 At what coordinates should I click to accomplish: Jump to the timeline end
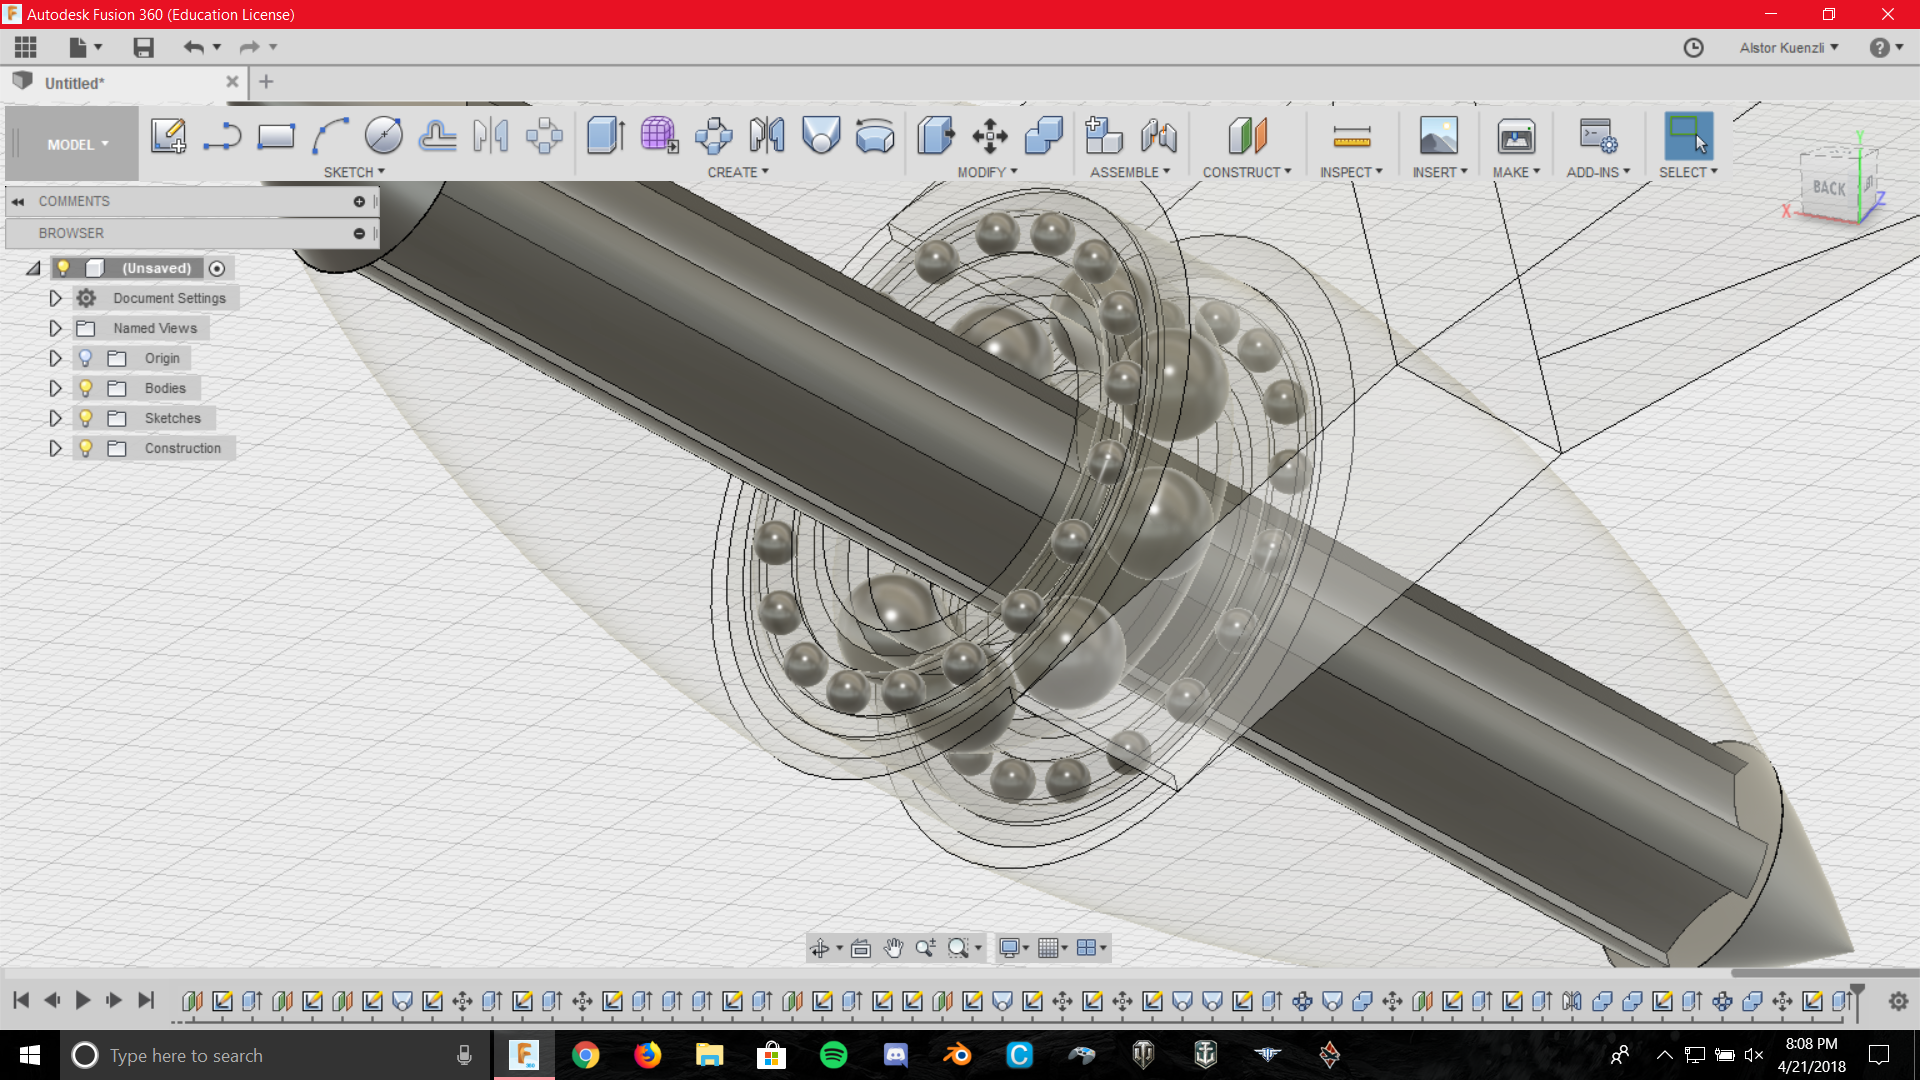(146, 1000)
